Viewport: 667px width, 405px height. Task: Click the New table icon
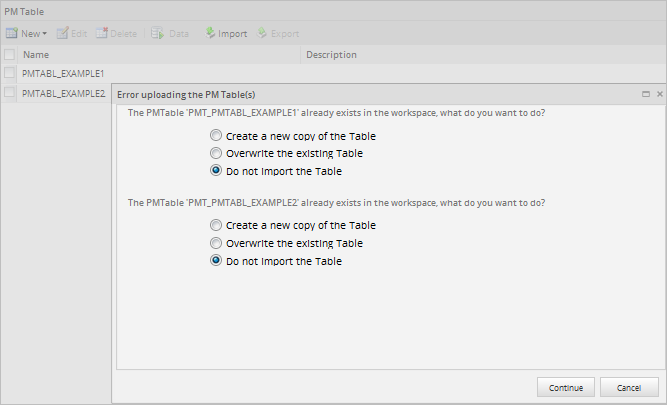pyautogui.click(x=12, y=33)
